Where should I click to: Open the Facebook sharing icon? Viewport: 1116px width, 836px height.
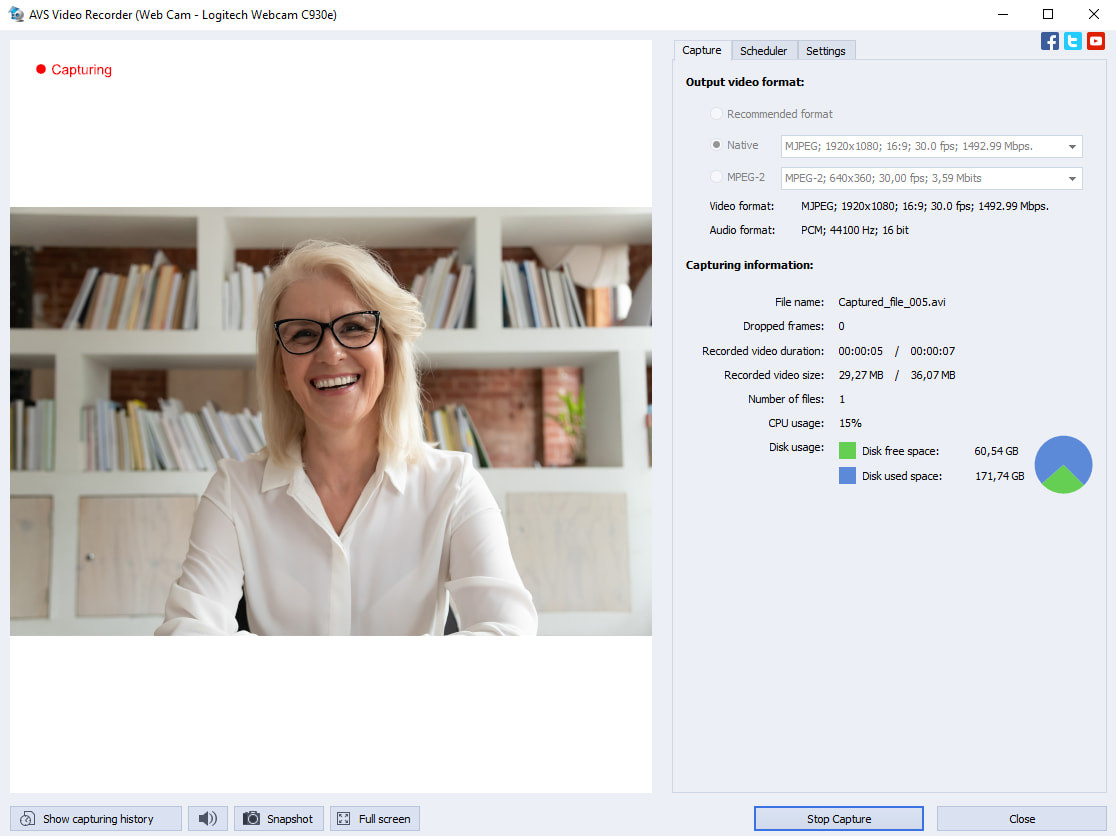(1049, 41)
